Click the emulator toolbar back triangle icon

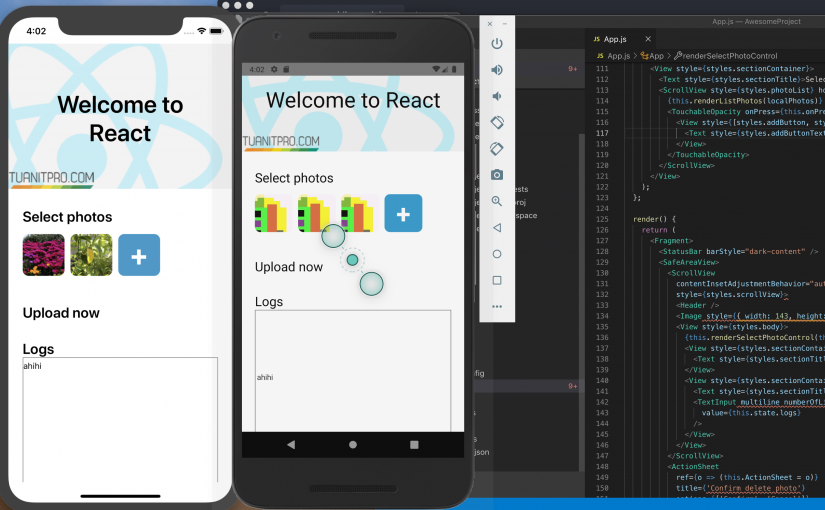tap(497, 227)
